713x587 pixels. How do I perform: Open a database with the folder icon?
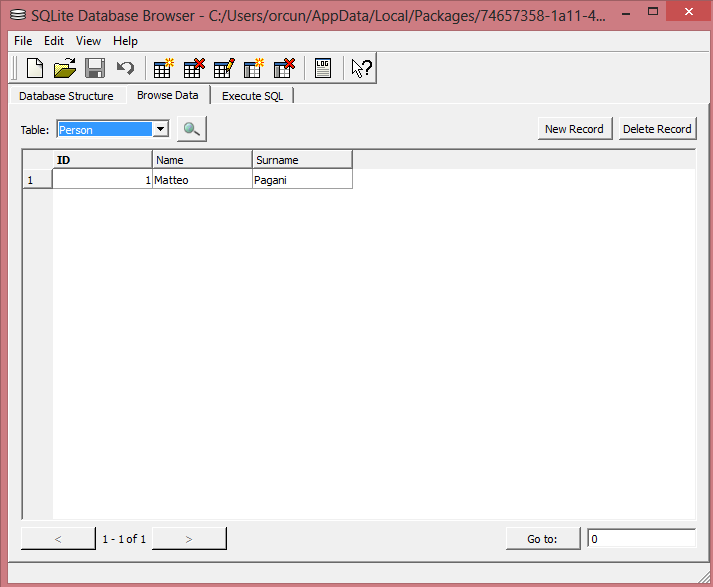[65, 69]
